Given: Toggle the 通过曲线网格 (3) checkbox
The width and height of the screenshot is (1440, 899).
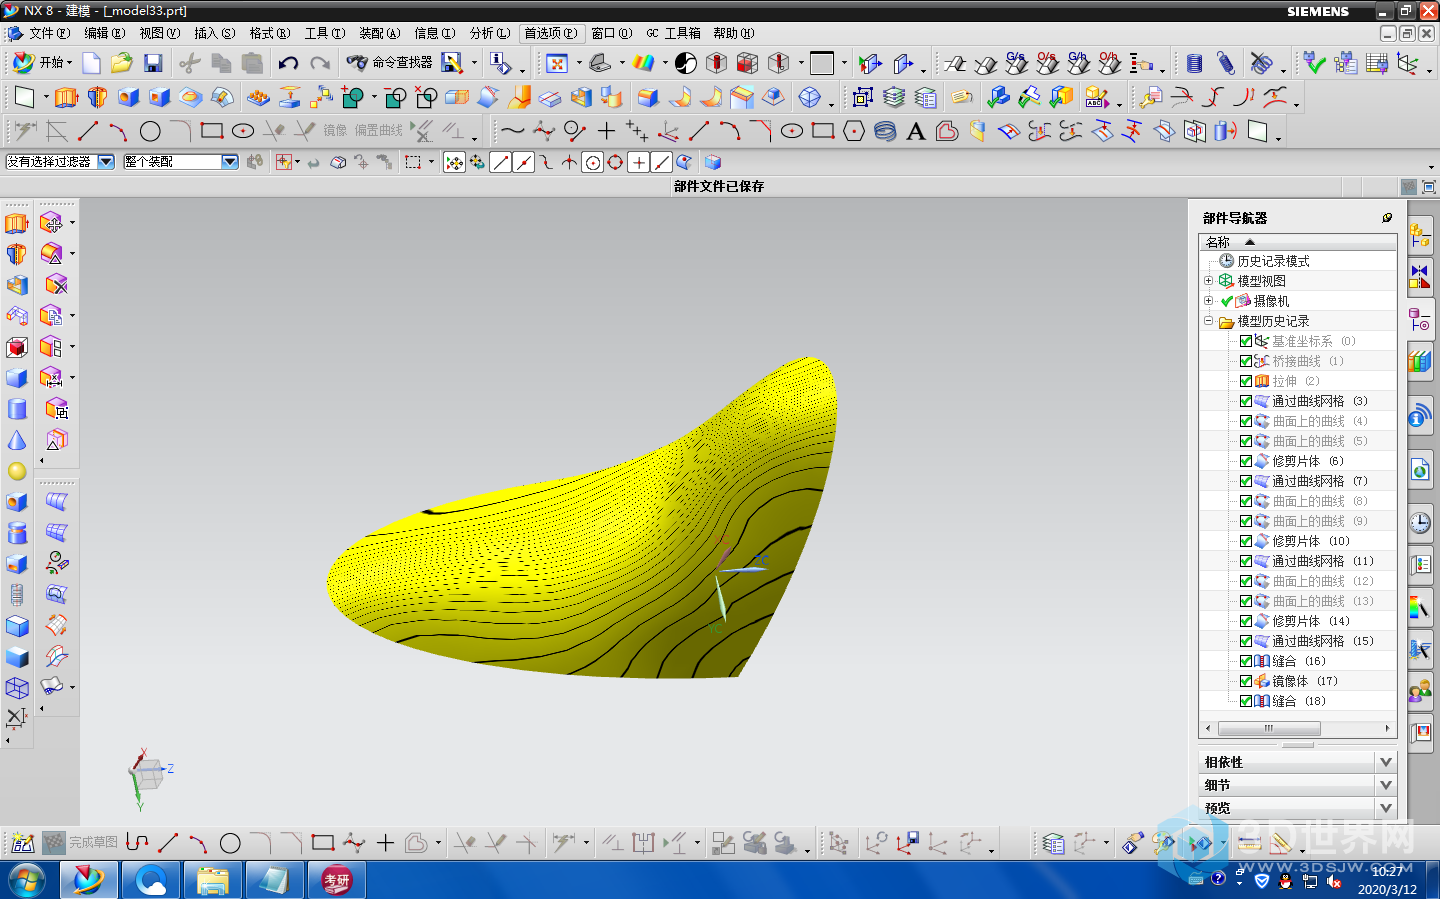Looking at the screenshot, I should coord(1246,401).
